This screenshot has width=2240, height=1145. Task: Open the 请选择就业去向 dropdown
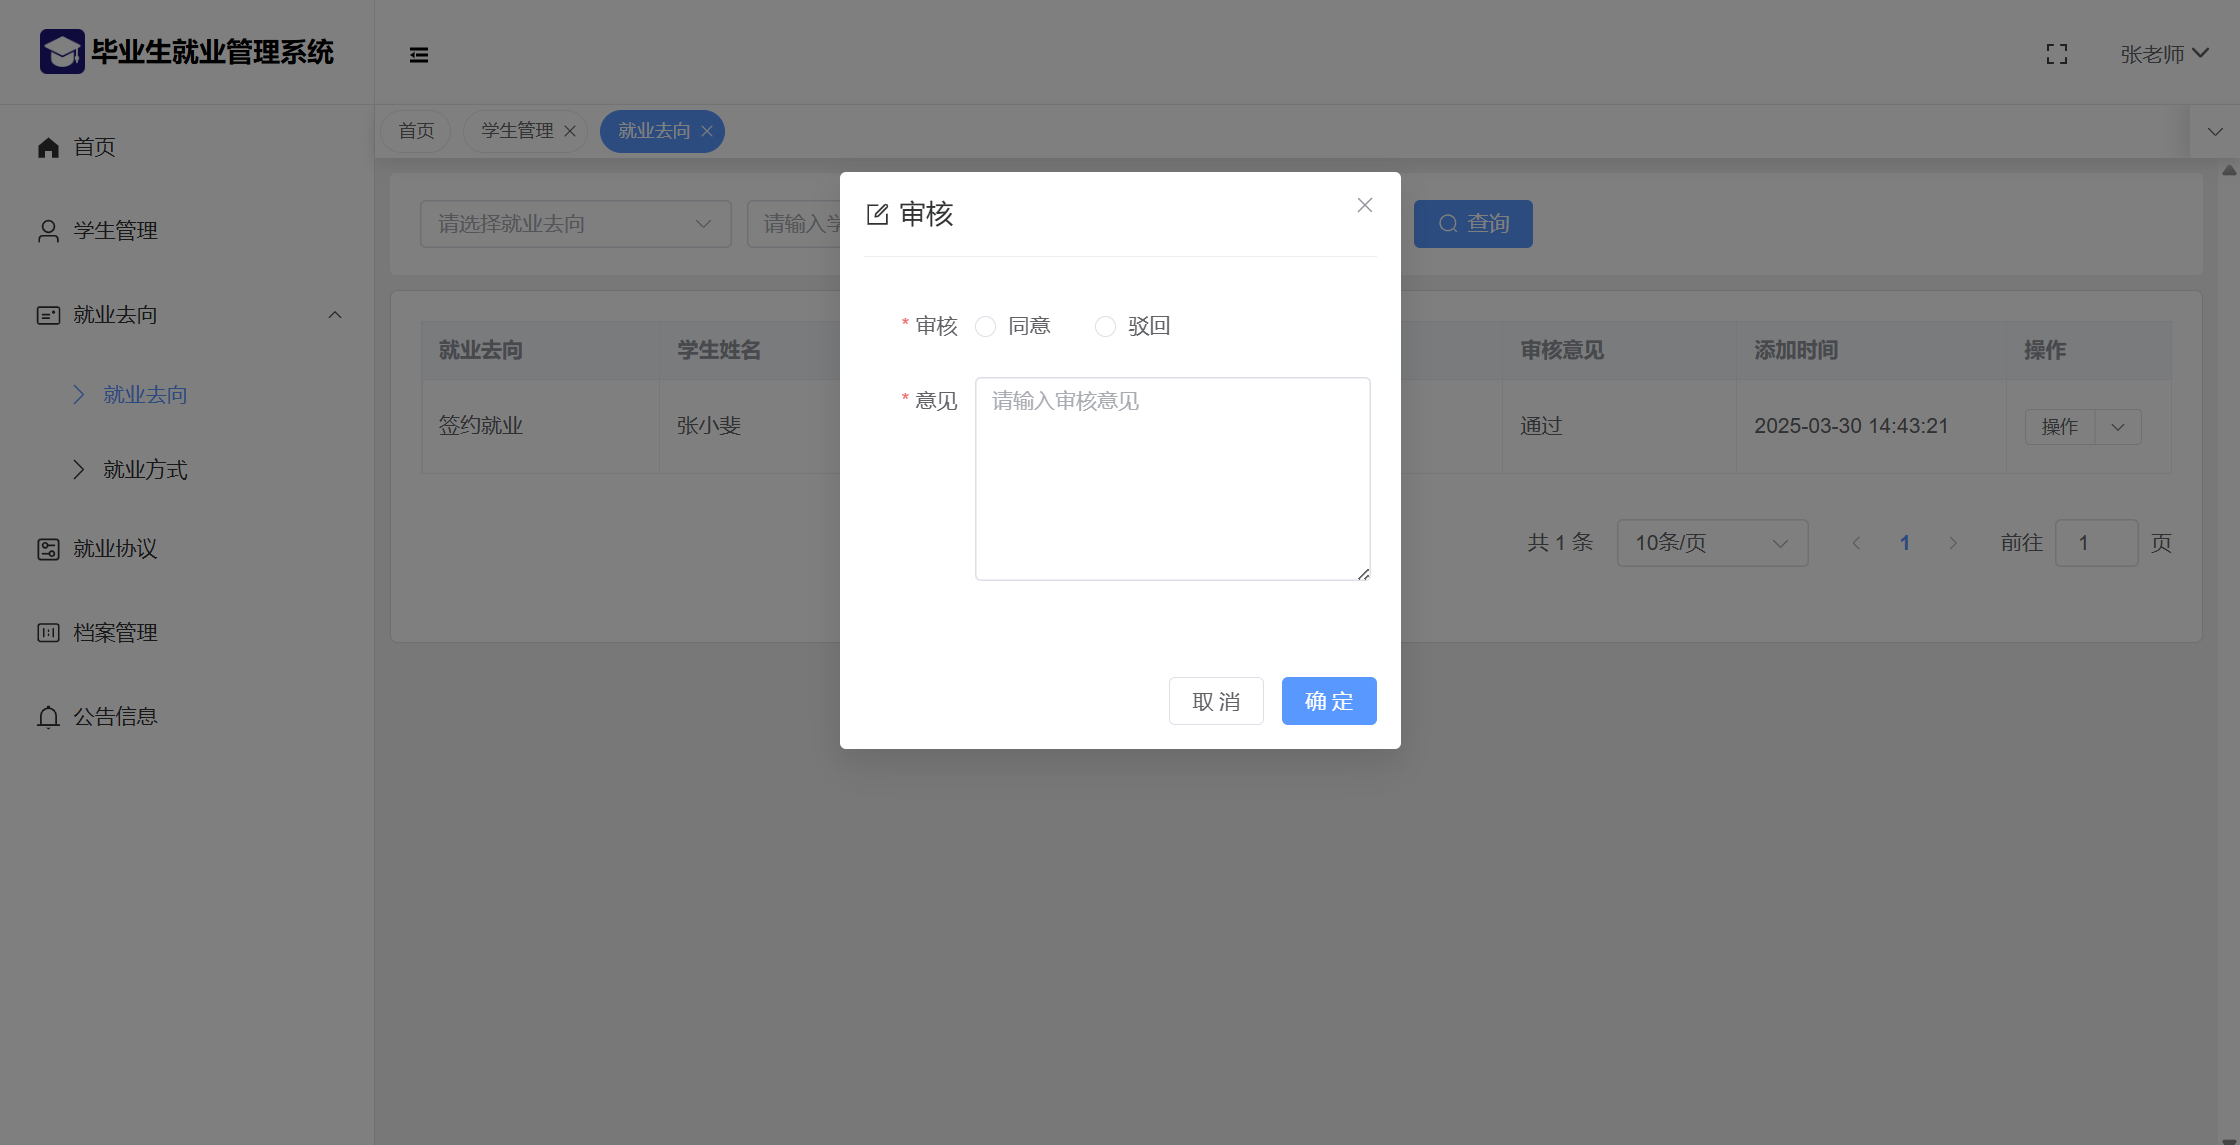[x=575, y=224]
